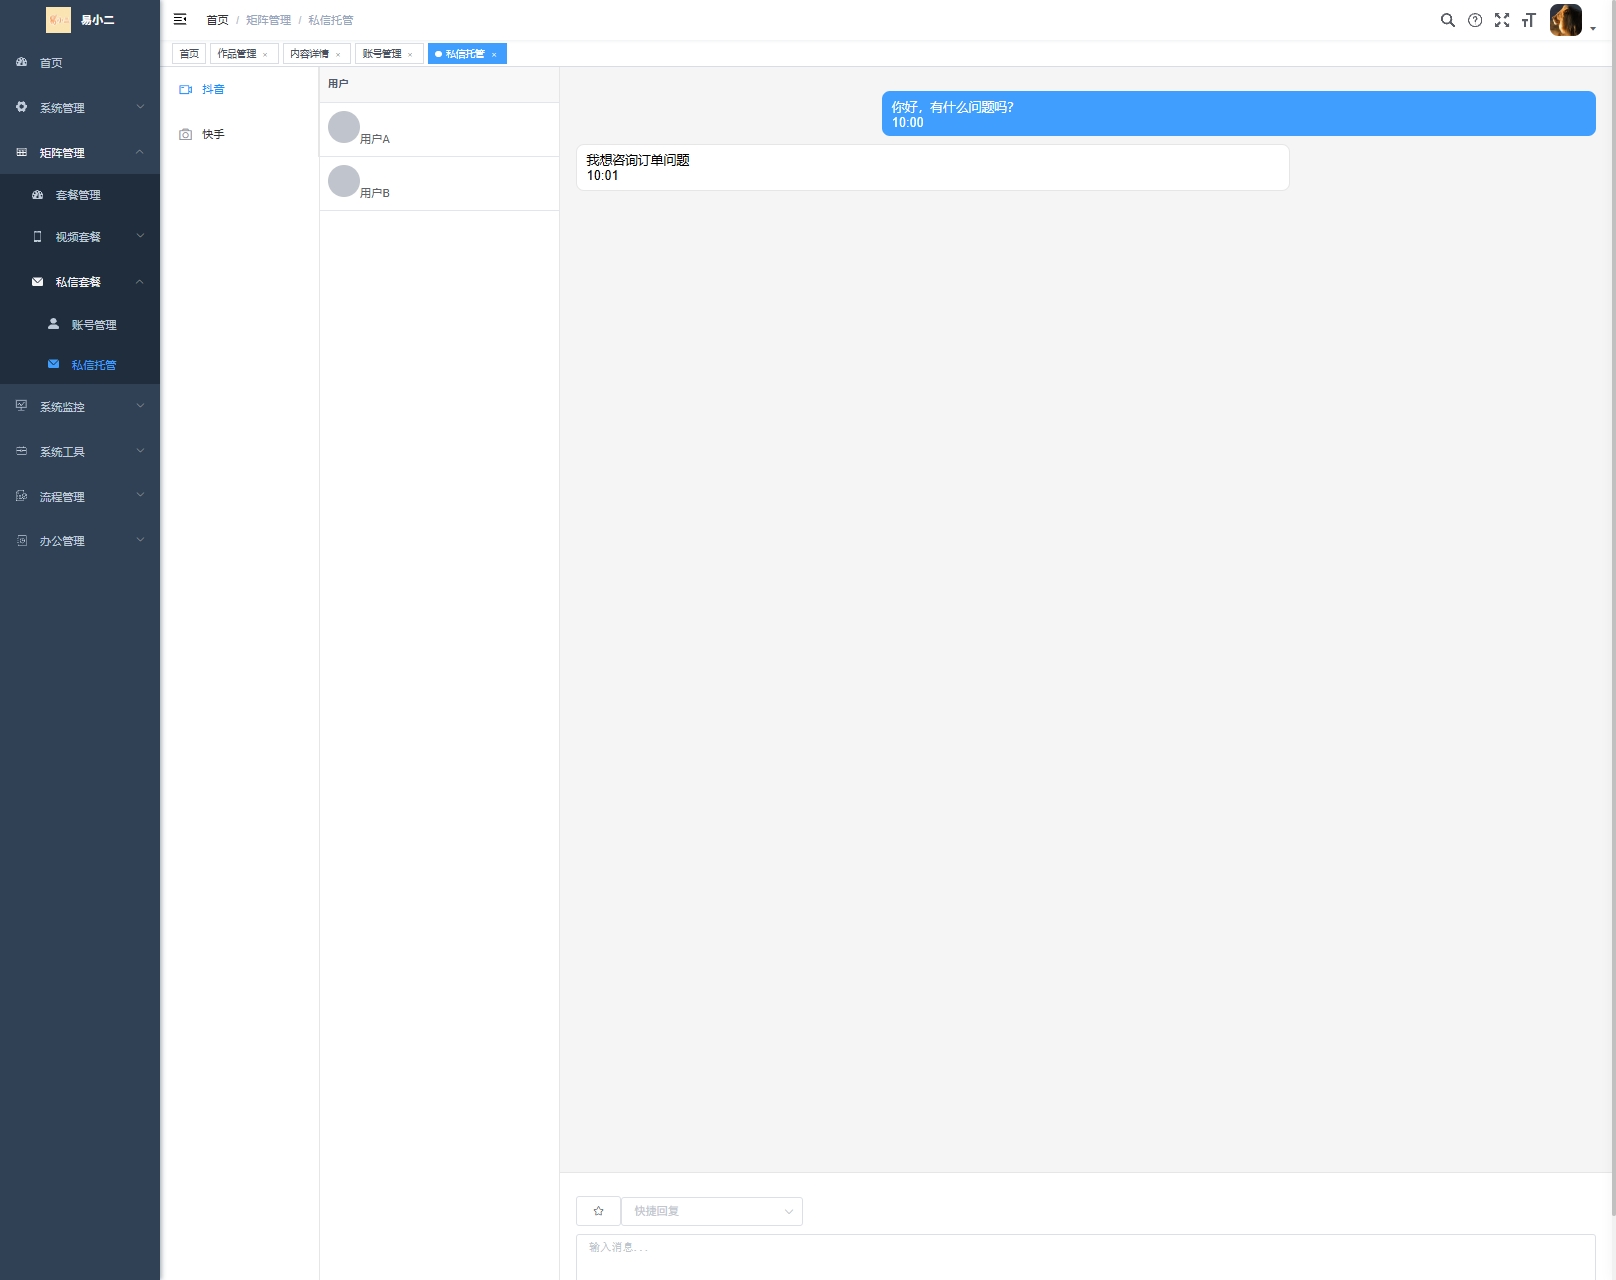
Task: Open the font size setting icon
Action: tap(1528, 20)
